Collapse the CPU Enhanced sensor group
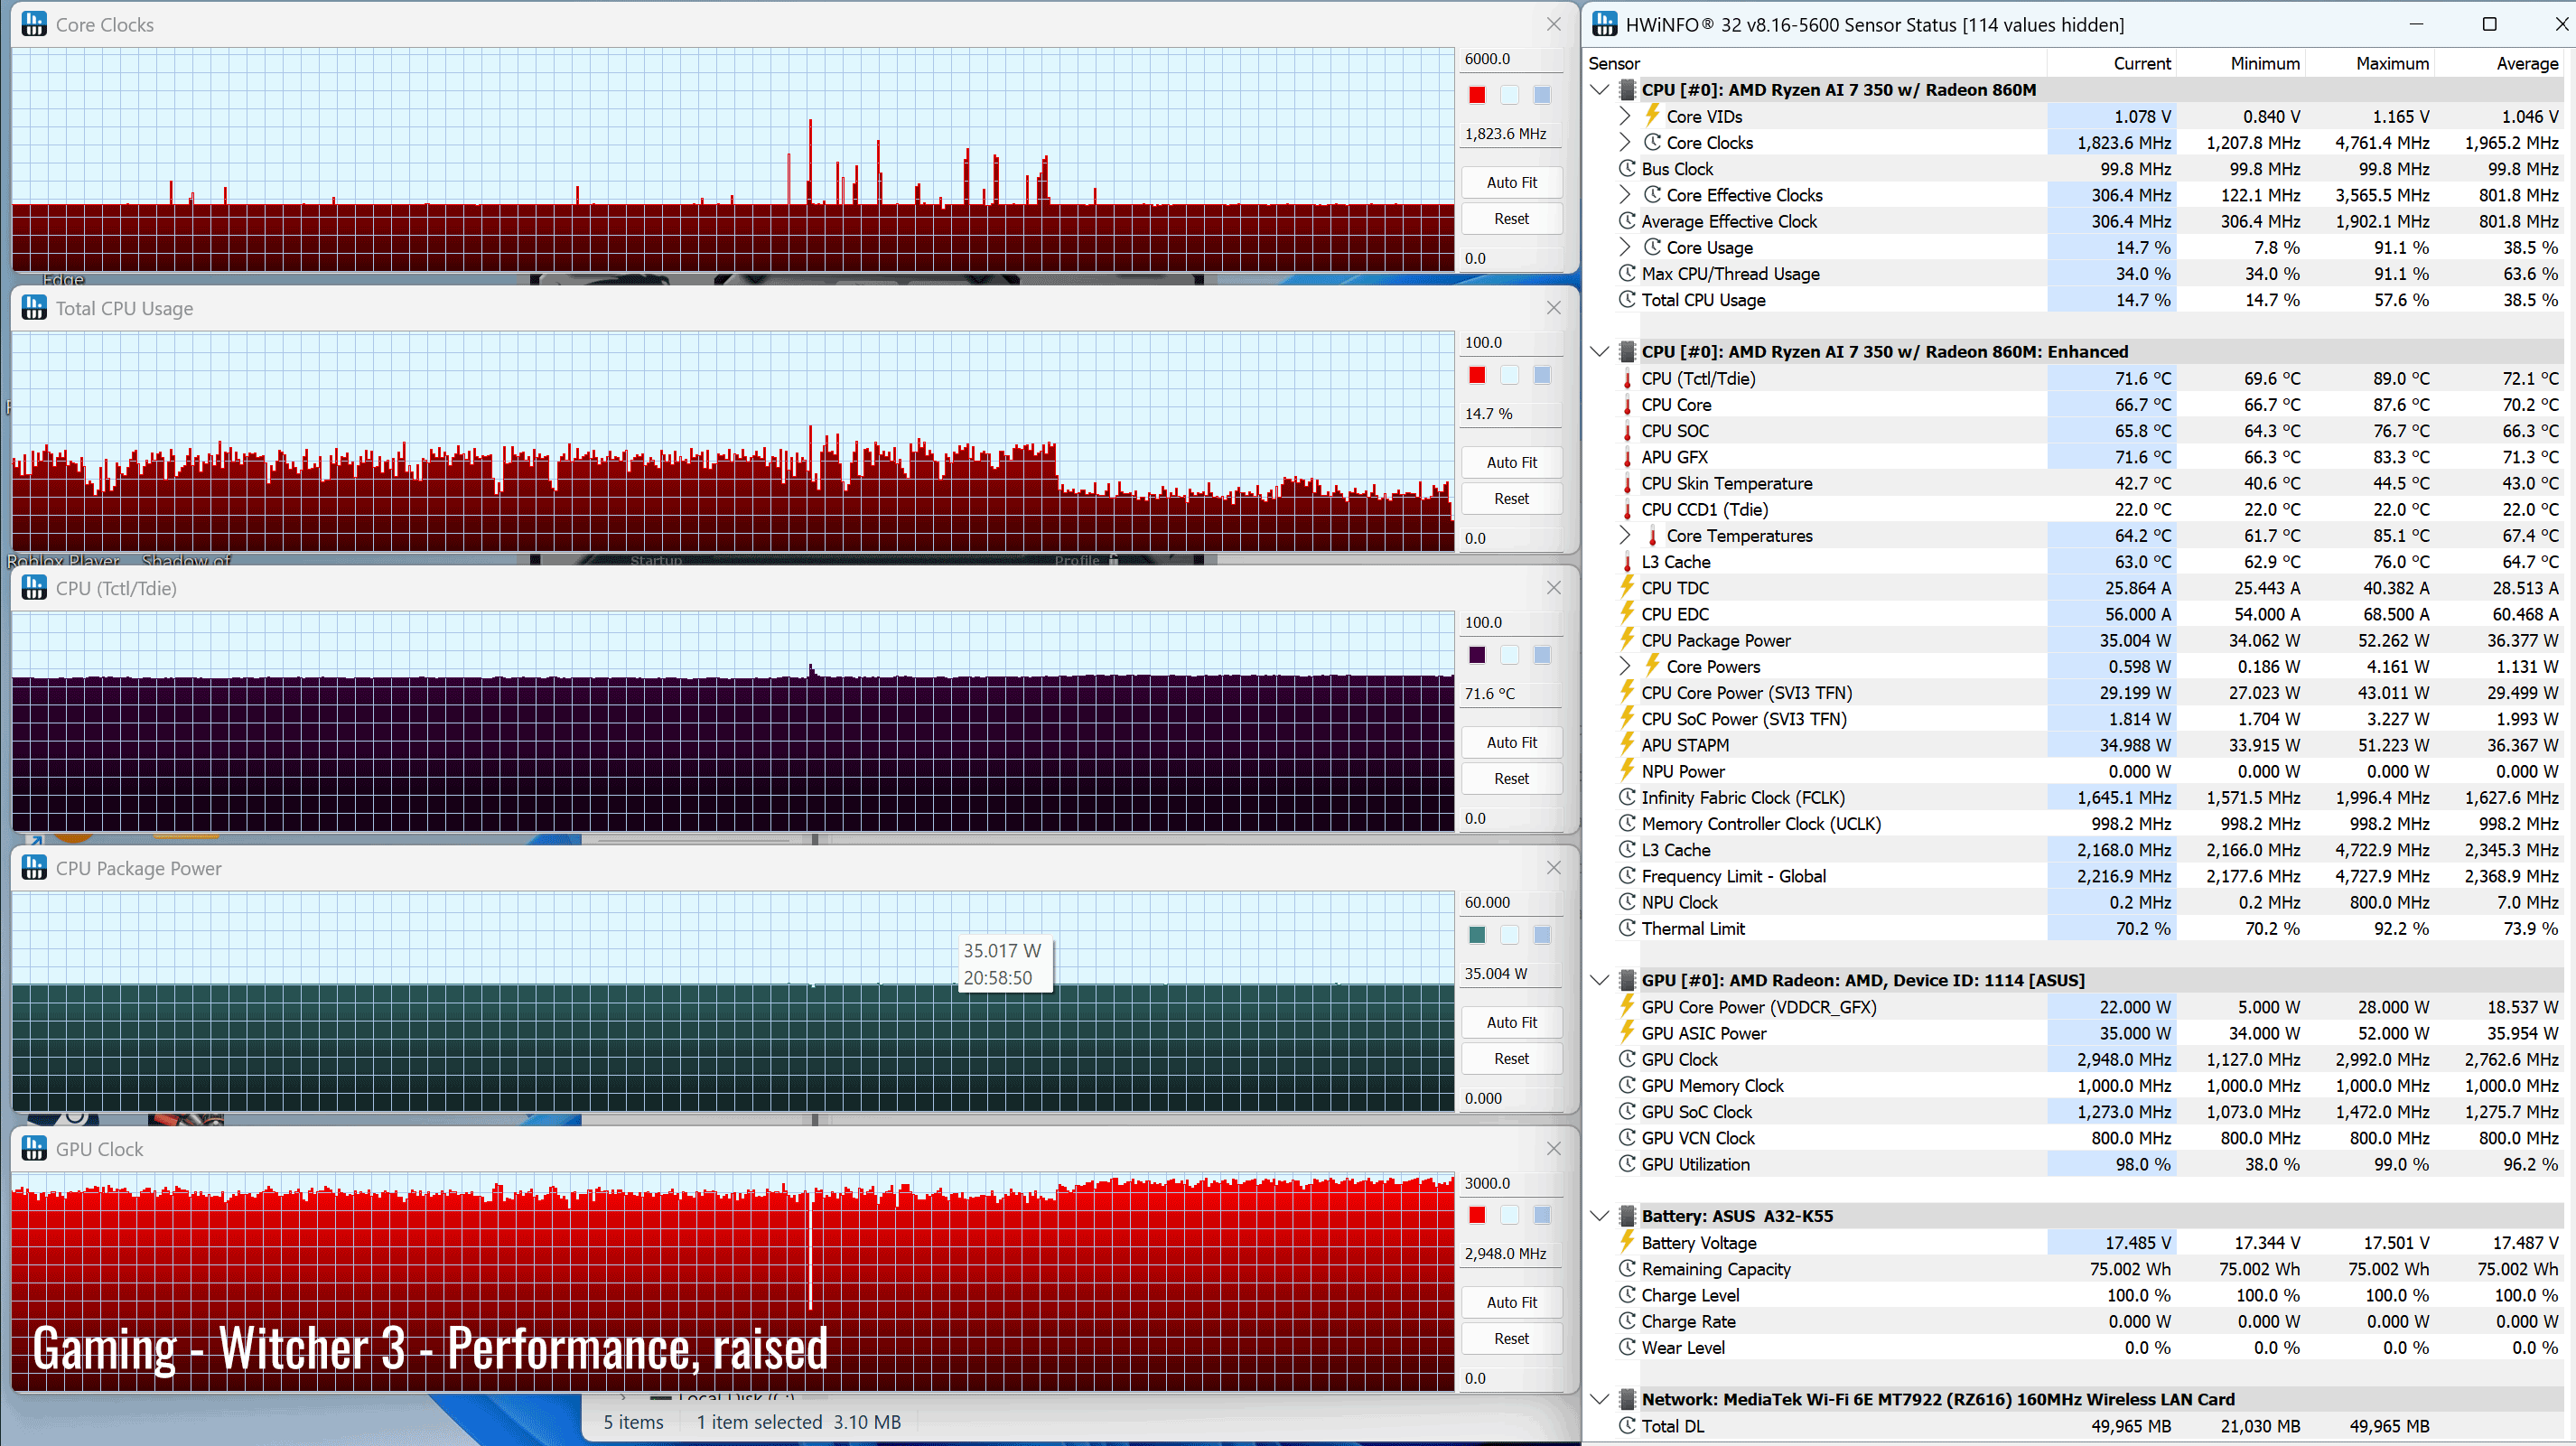 point(1599,352)
